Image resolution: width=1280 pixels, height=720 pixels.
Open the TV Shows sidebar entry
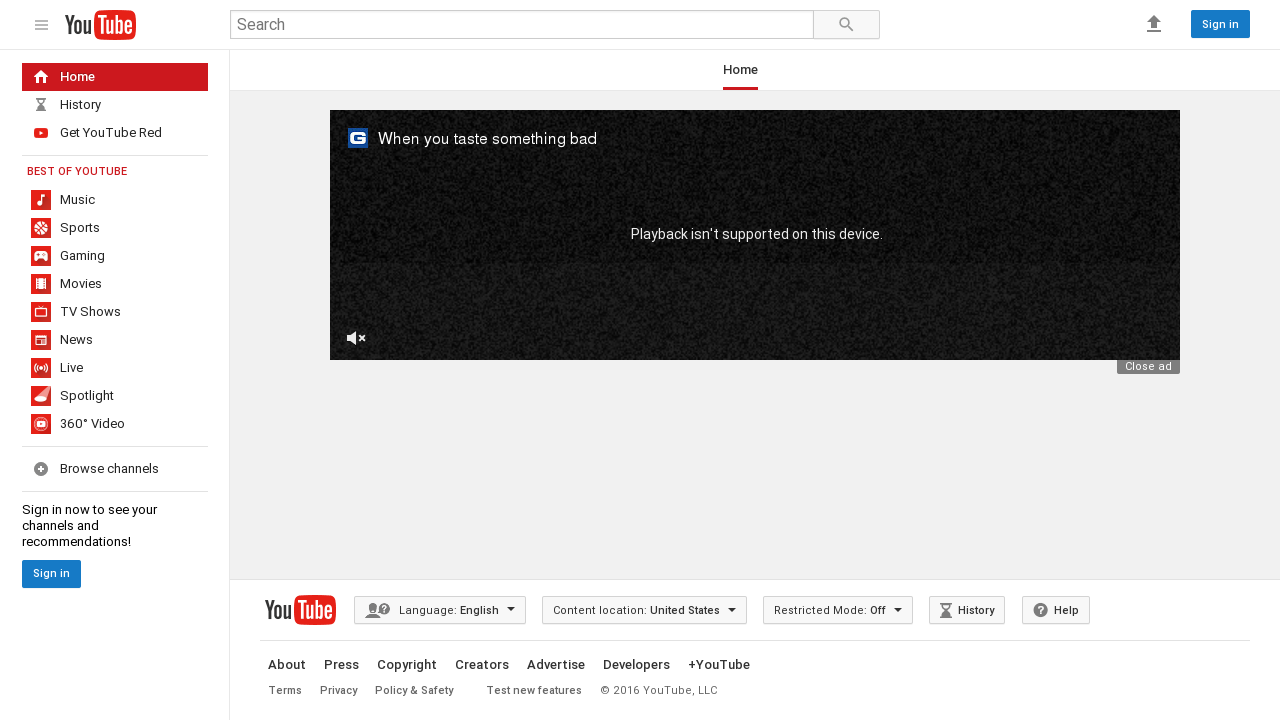pyautogui.click(x=115, y=312)
